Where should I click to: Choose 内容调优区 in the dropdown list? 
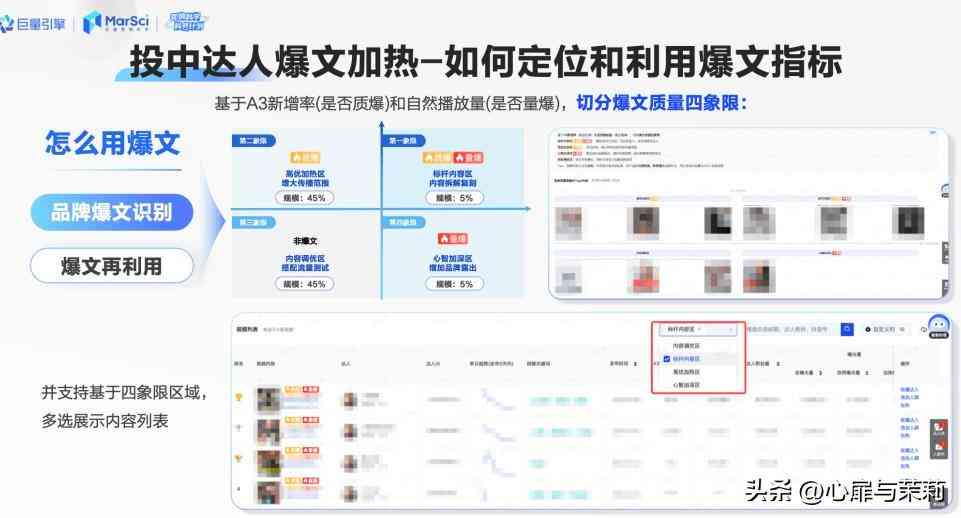pyautogui.click(x=686, y=346)
